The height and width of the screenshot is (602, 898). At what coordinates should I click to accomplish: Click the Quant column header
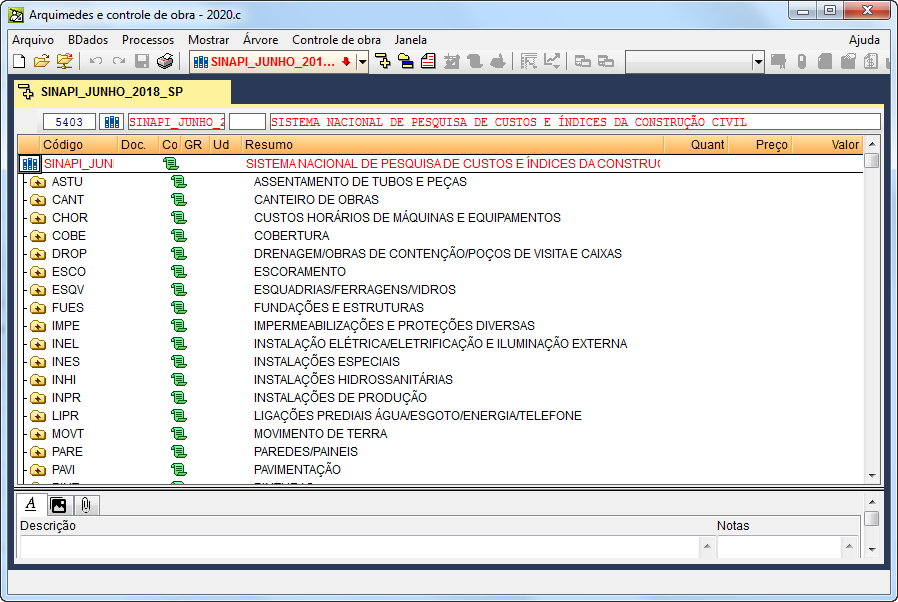(696, 145)
